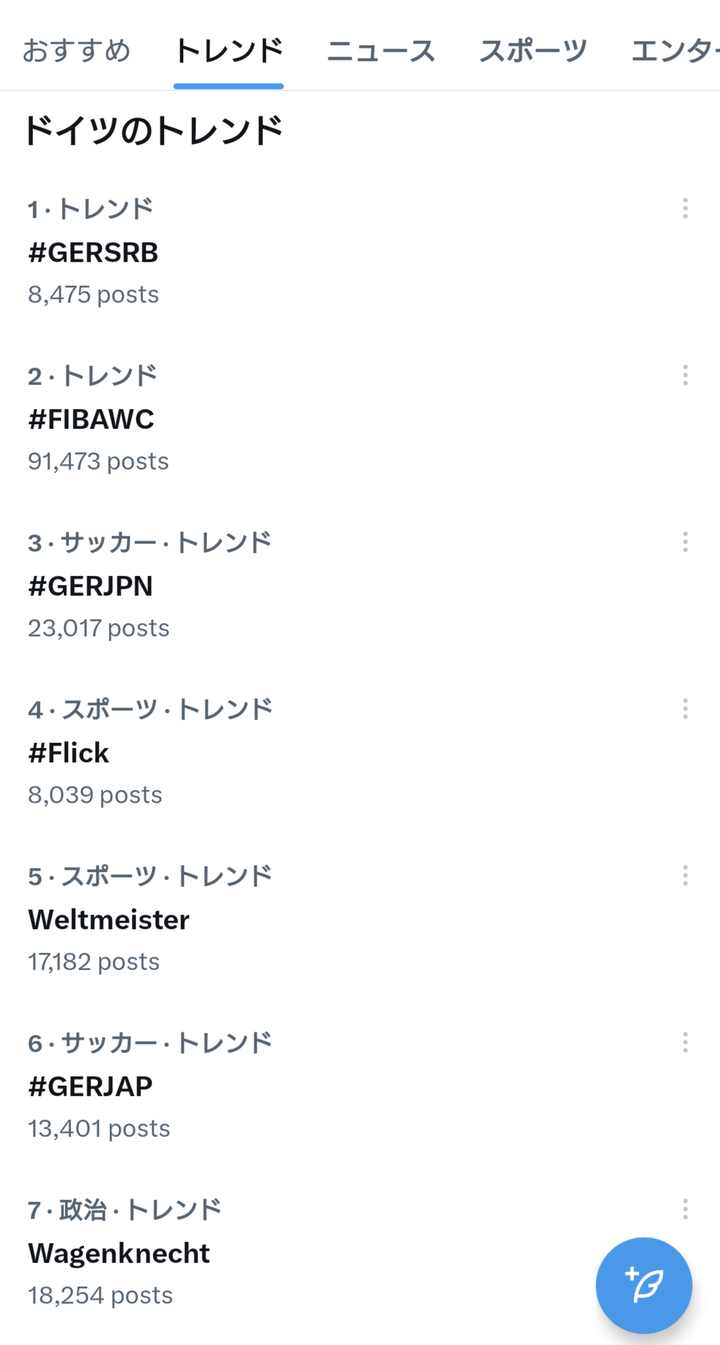View the Wagenknecht politics trend

[x=119, y=1254]
